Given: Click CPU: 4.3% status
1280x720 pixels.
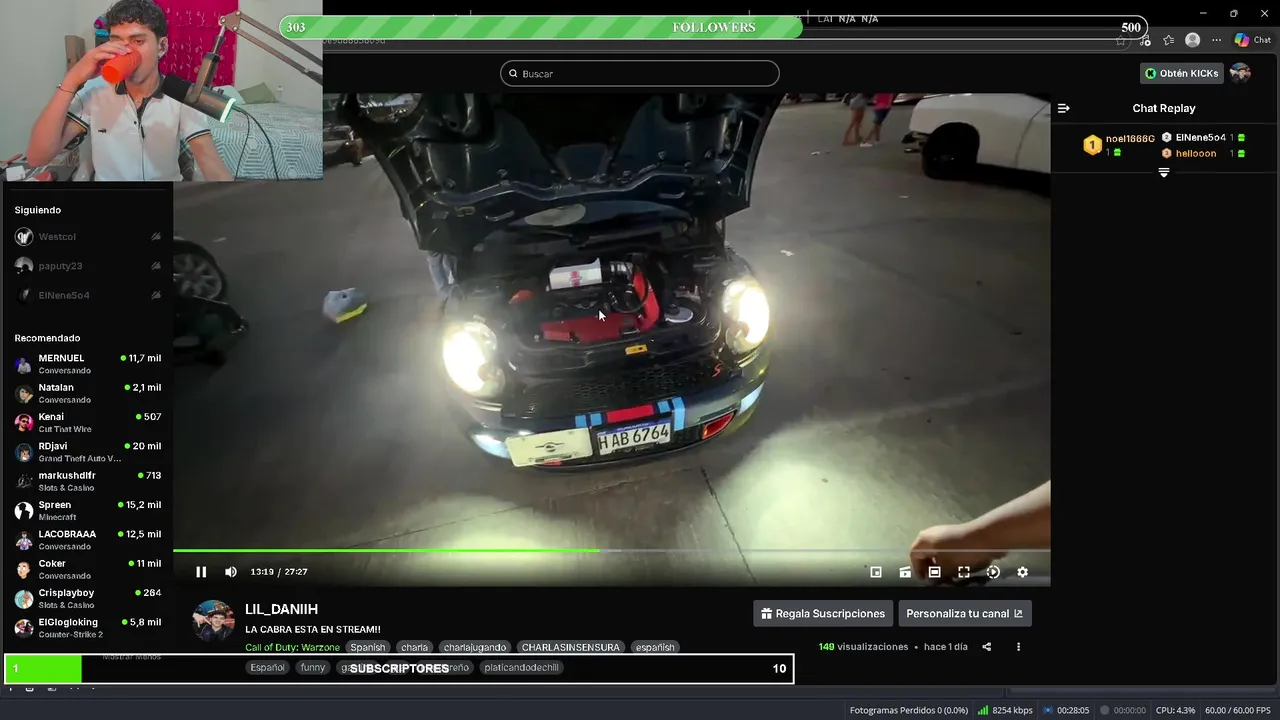Looking at the screenshot, I should (1175, 710).
